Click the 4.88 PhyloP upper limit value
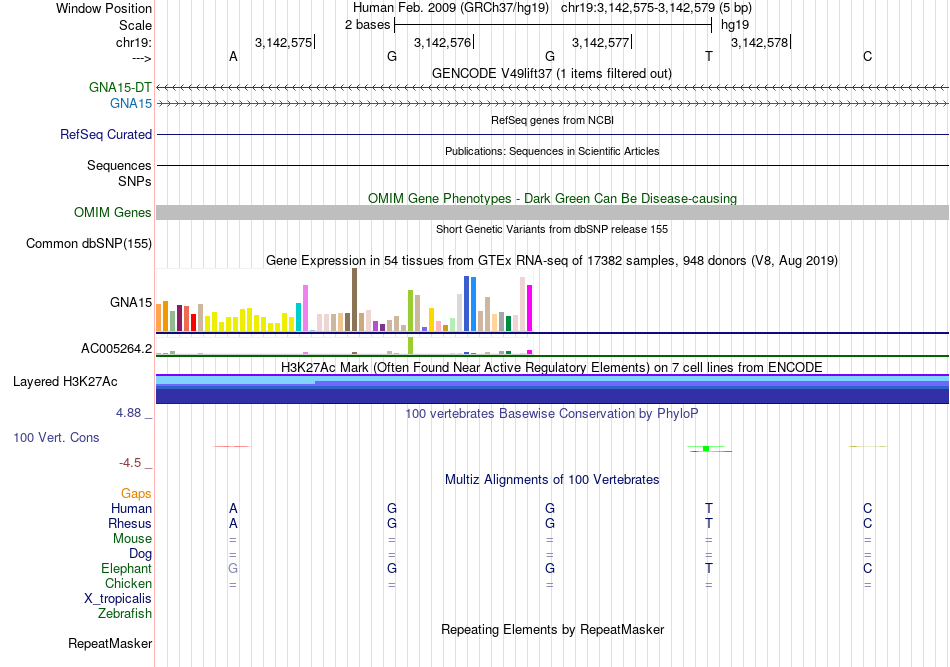This screenshot has height=667, width=950. pyautogui.click(x=128, y=413)
